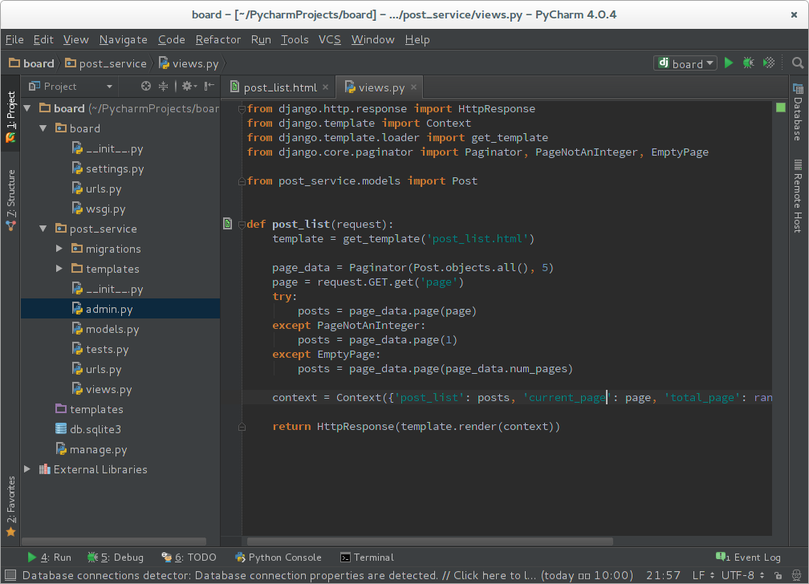Screen dimensions: 809x584
Task: Open the Navigate menu
Action: click(123, 39)
